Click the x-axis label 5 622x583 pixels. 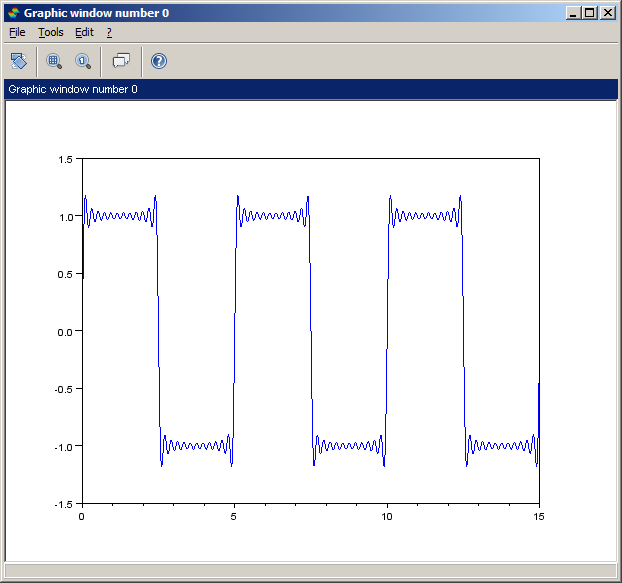234,516
